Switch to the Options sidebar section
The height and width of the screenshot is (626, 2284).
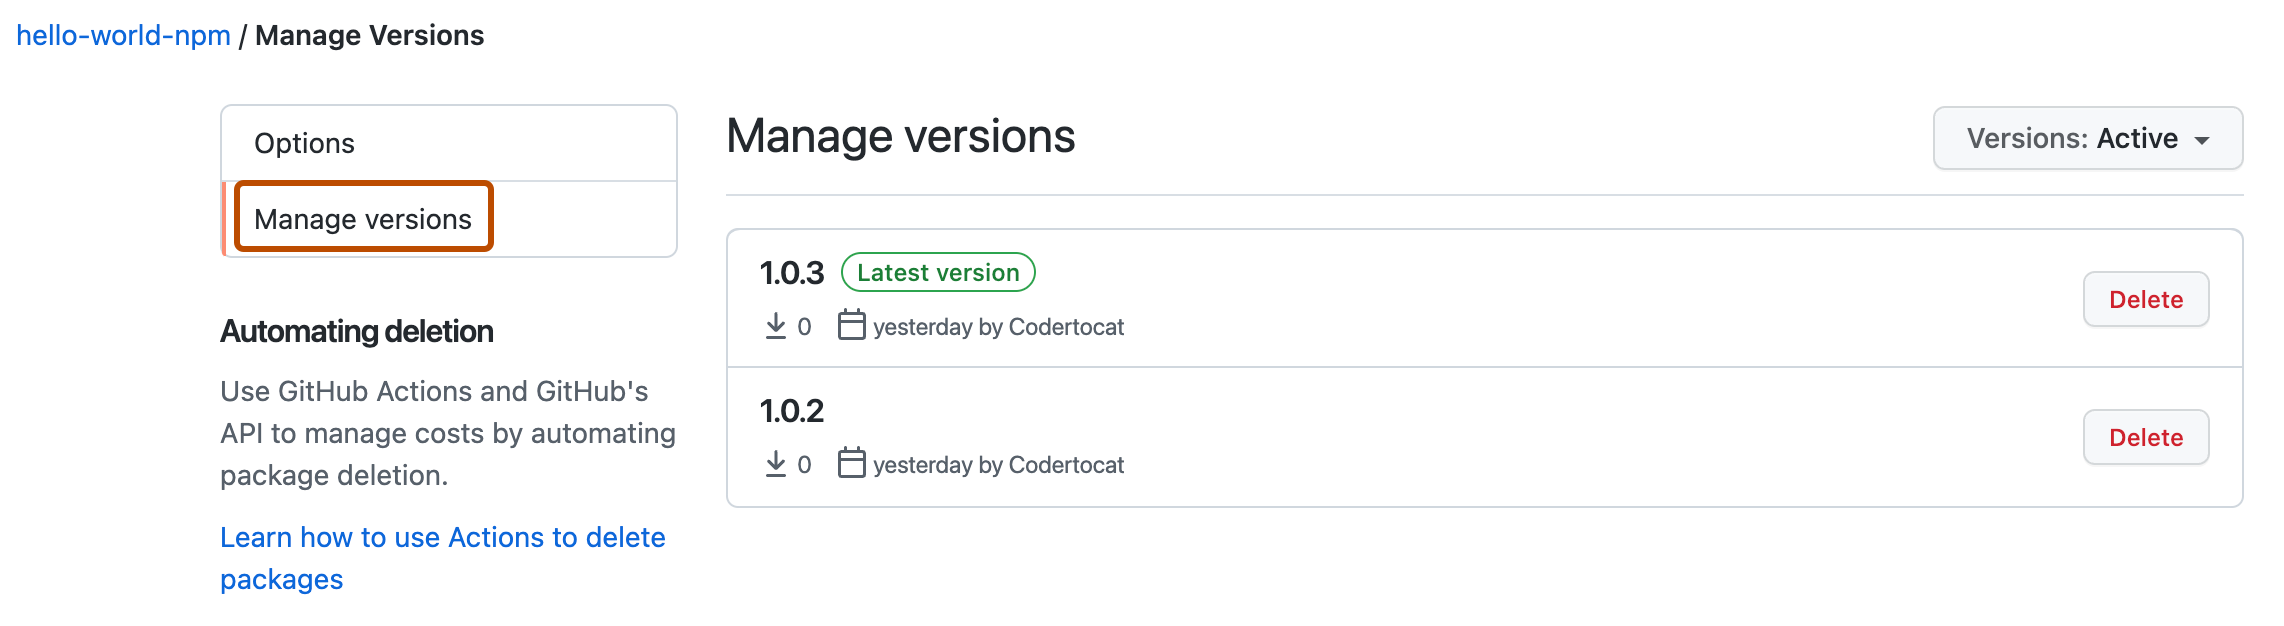coord(305,142)
